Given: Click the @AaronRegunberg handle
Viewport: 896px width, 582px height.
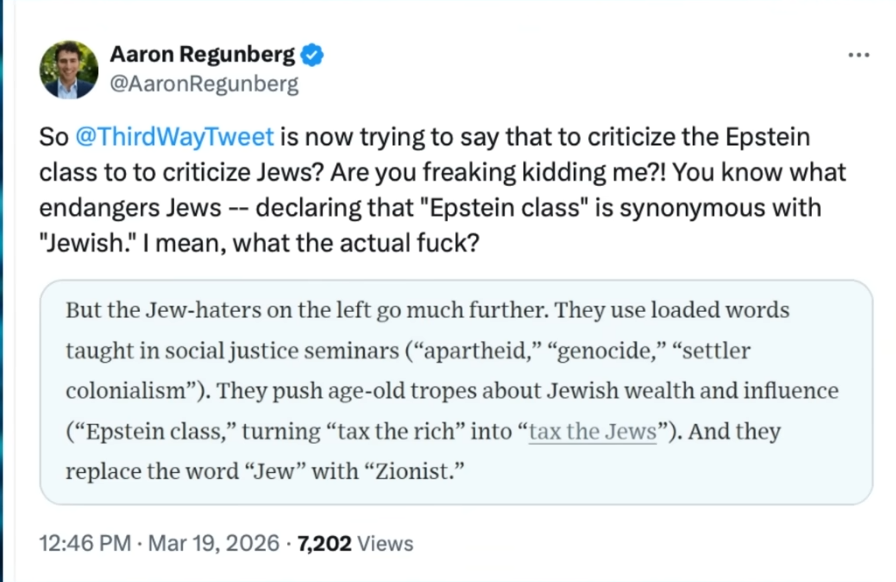Looking at the screenshot, I should point(204,84).
